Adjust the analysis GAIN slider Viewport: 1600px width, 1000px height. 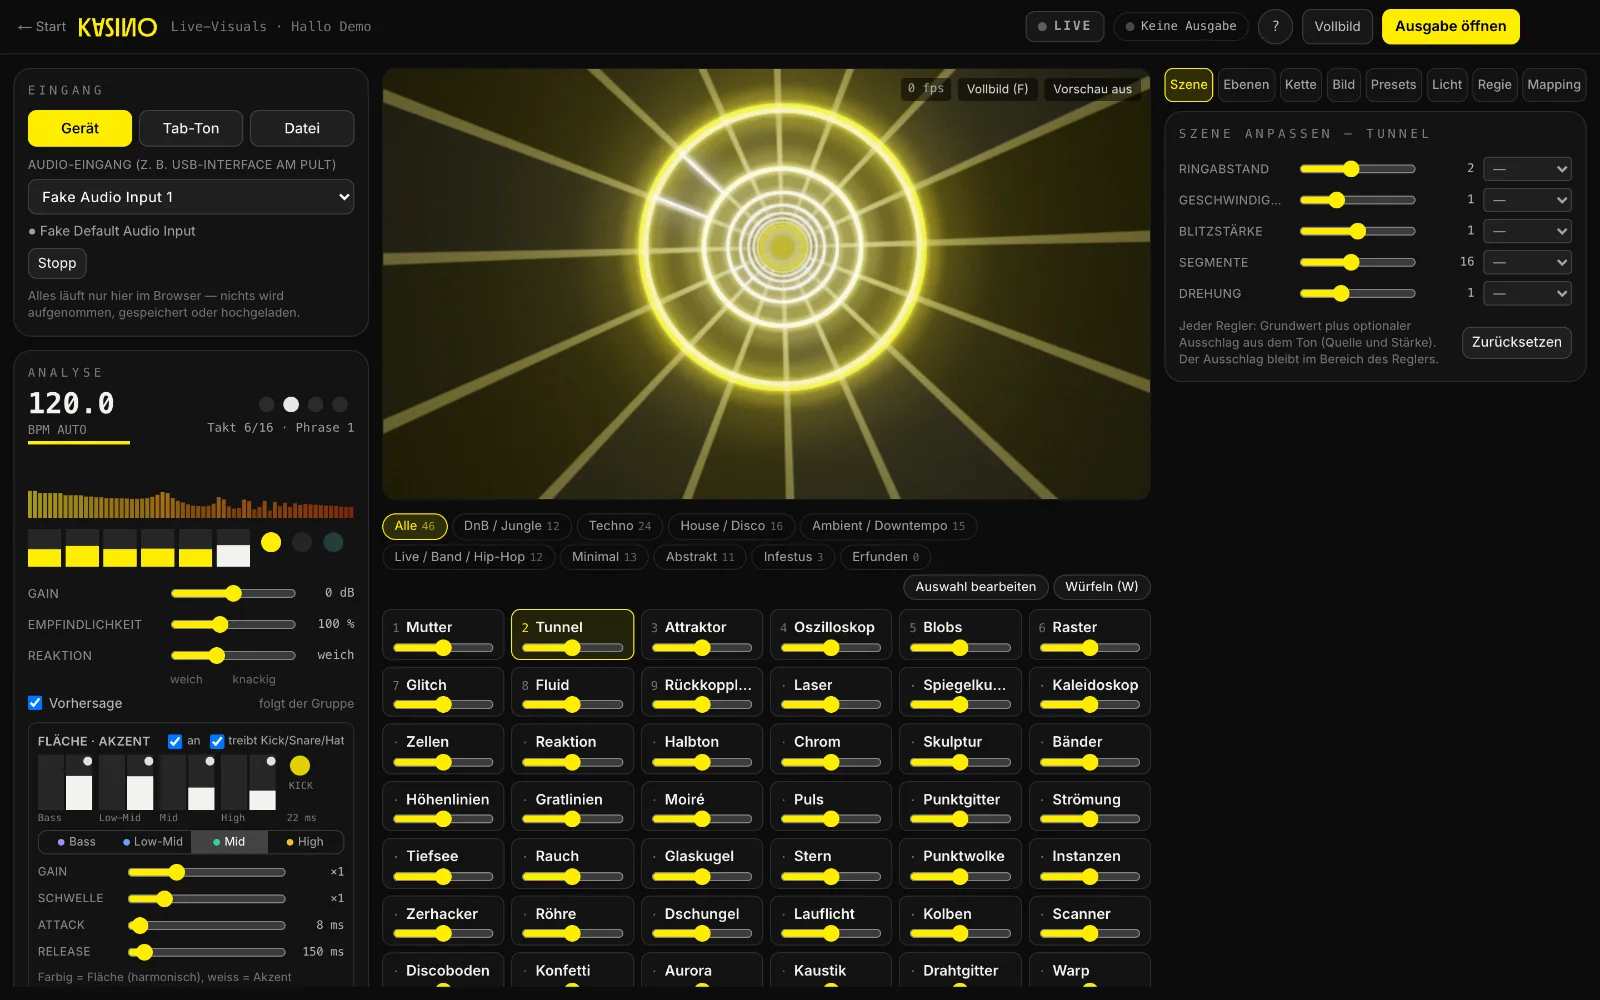[x=233, y=593]
